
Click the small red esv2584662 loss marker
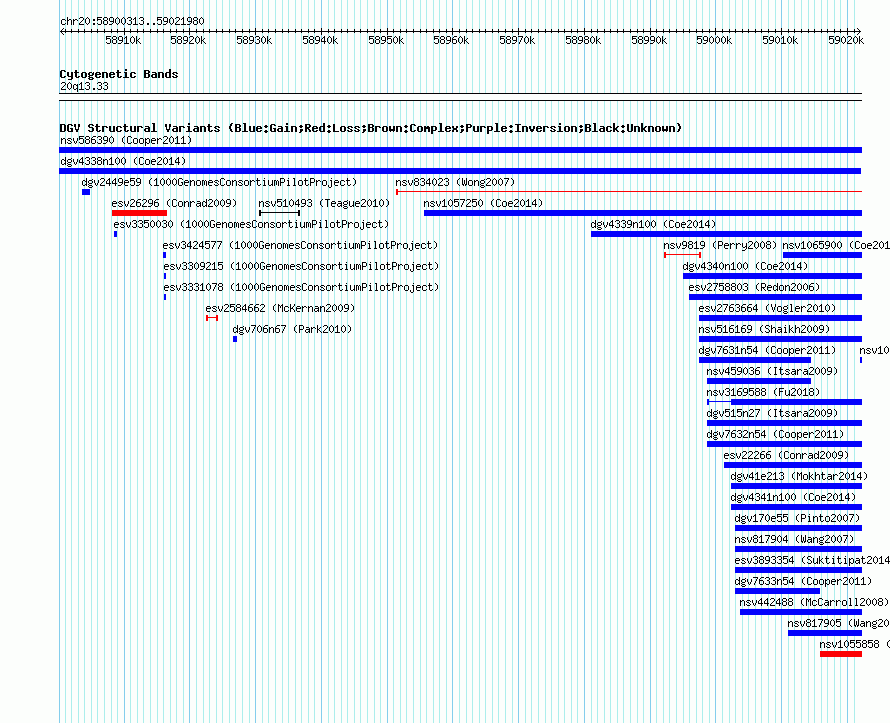pos(212,318)
